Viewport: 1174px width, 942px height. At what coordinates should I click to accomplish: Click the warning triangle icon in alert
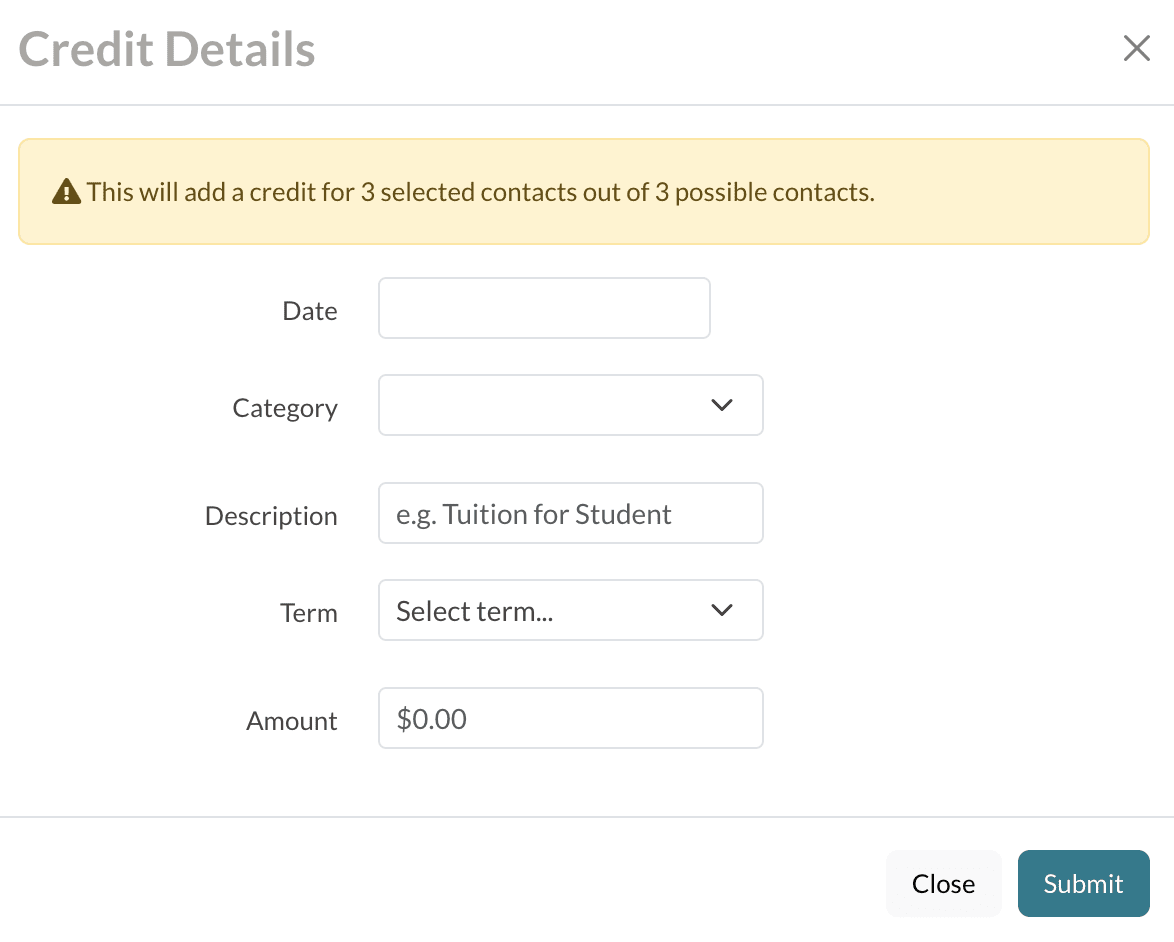point(66,191)
